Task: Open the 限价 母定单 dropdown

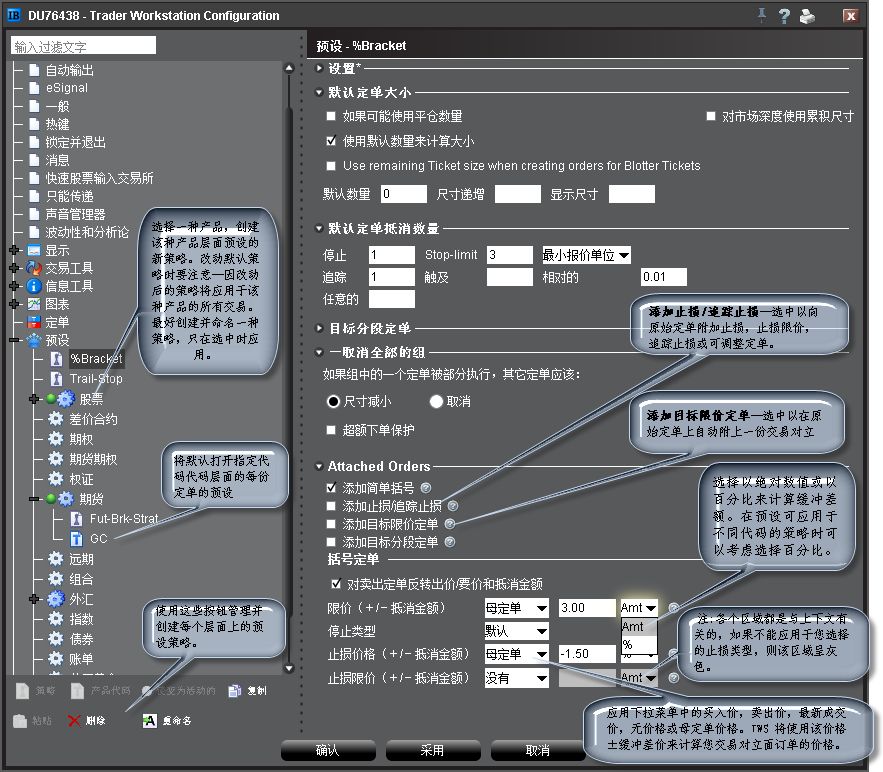Action: coord(516,608)
